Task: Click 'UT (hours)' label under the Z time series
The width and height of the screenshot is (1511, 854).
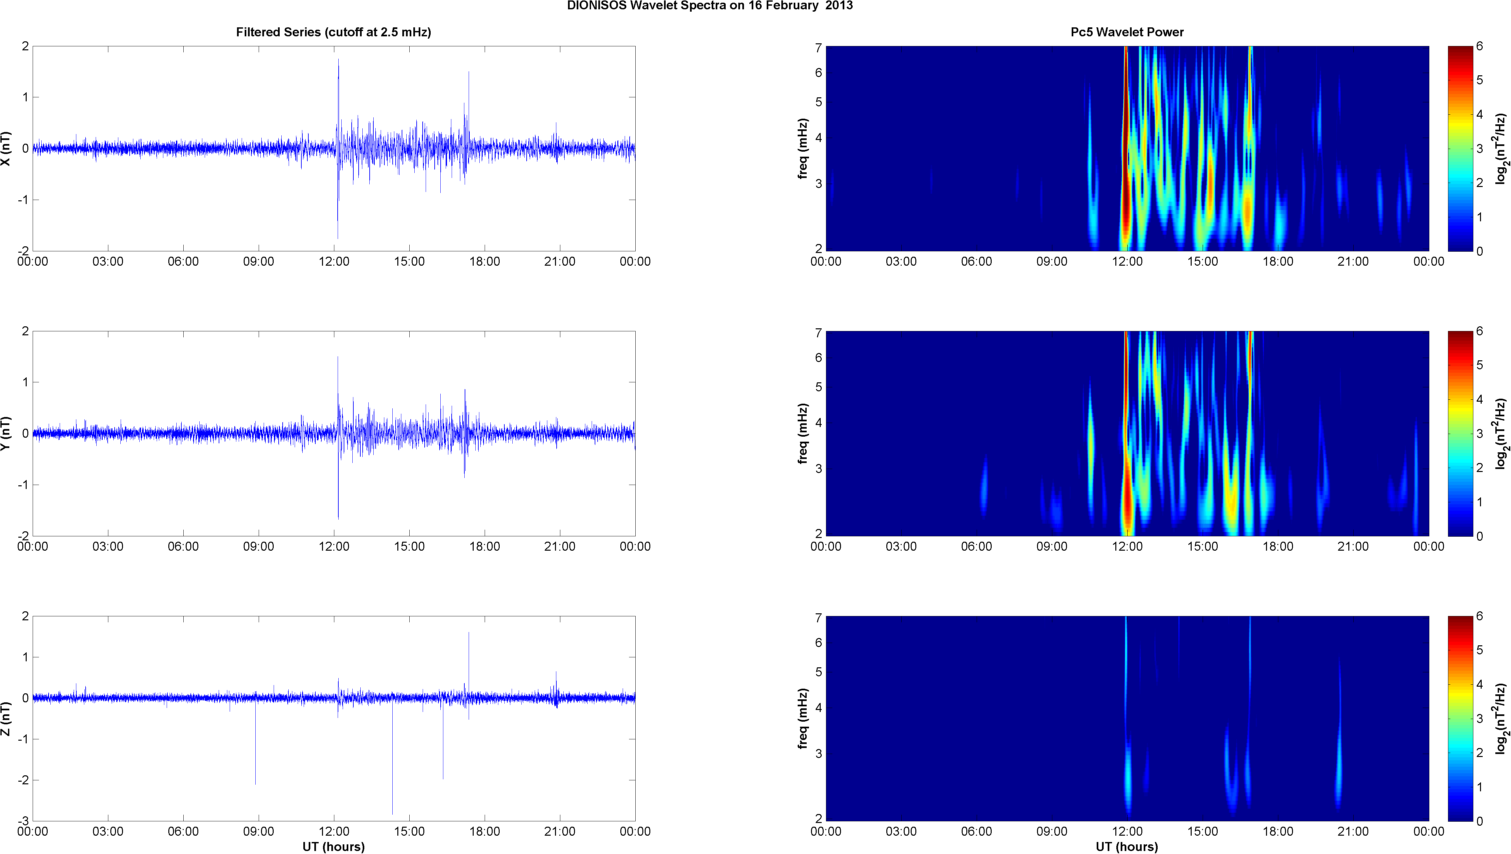Action: 334,847
